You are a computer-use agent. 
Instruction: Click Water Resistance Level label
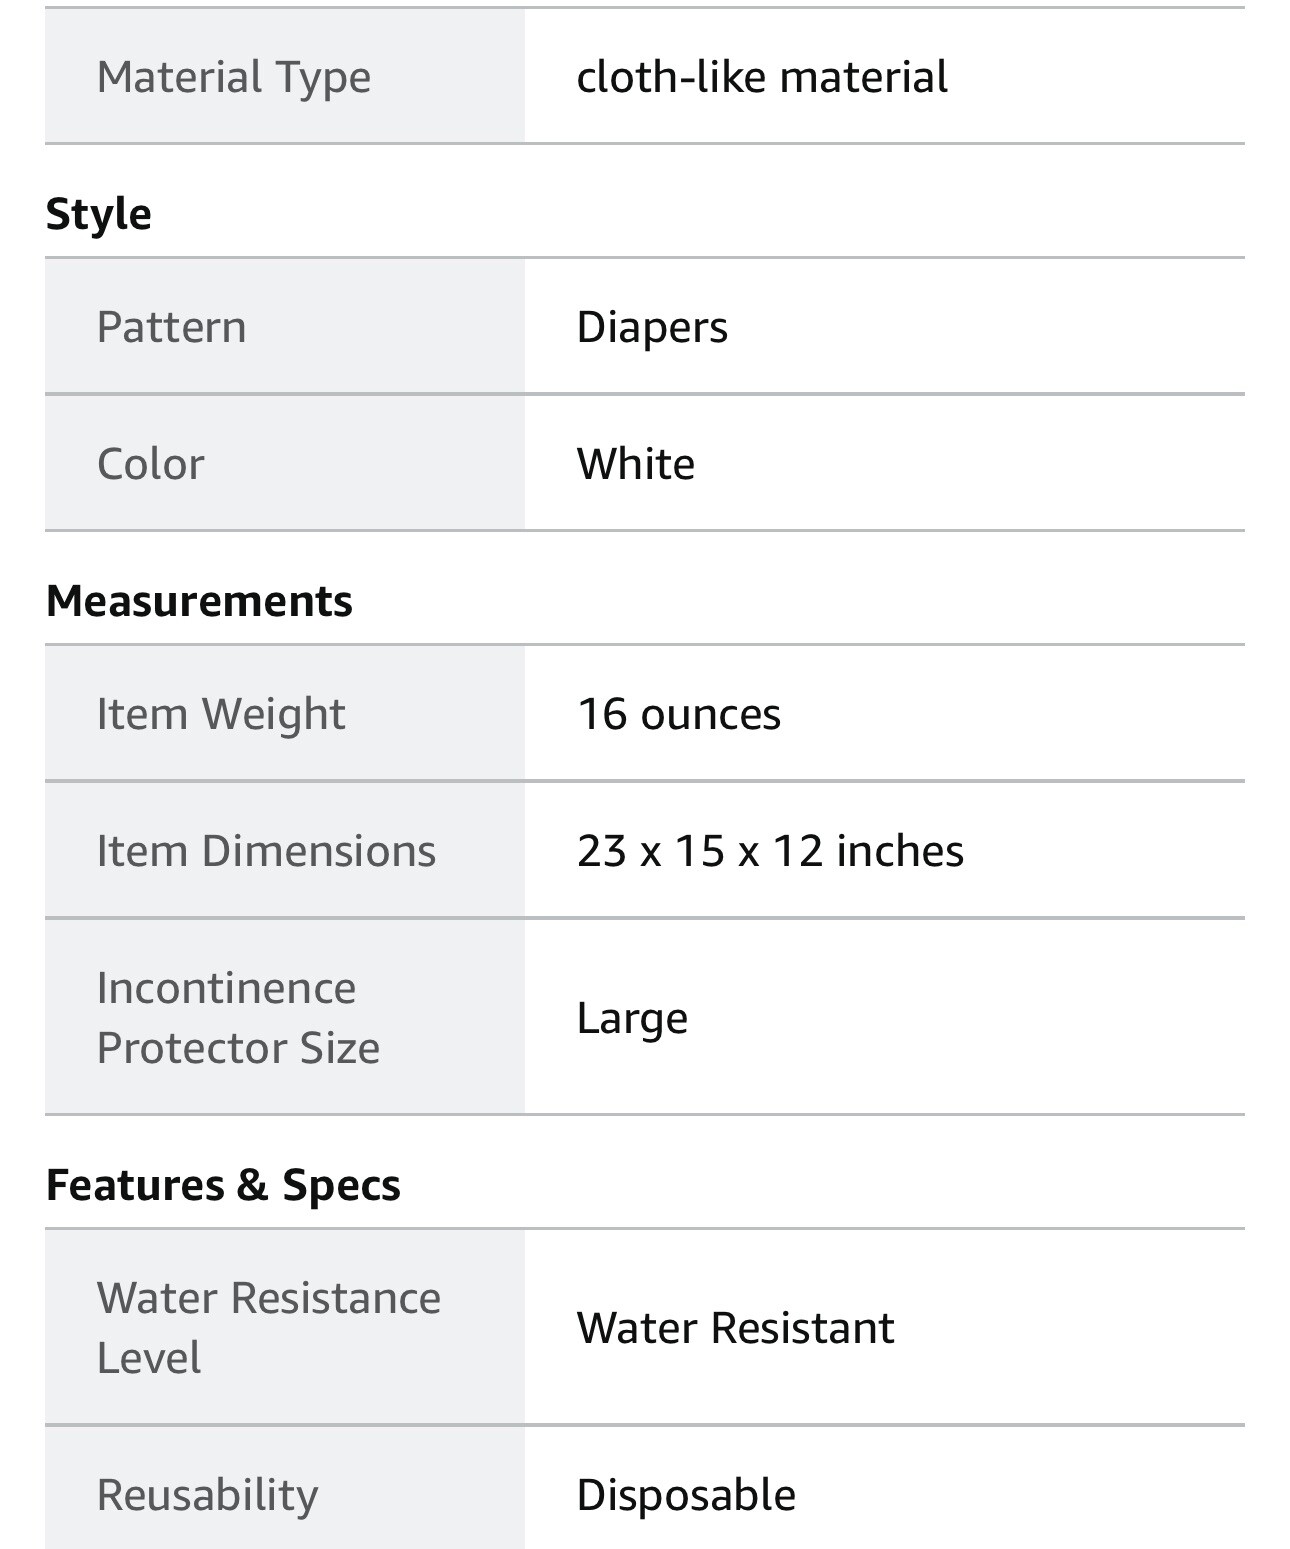268,1327
